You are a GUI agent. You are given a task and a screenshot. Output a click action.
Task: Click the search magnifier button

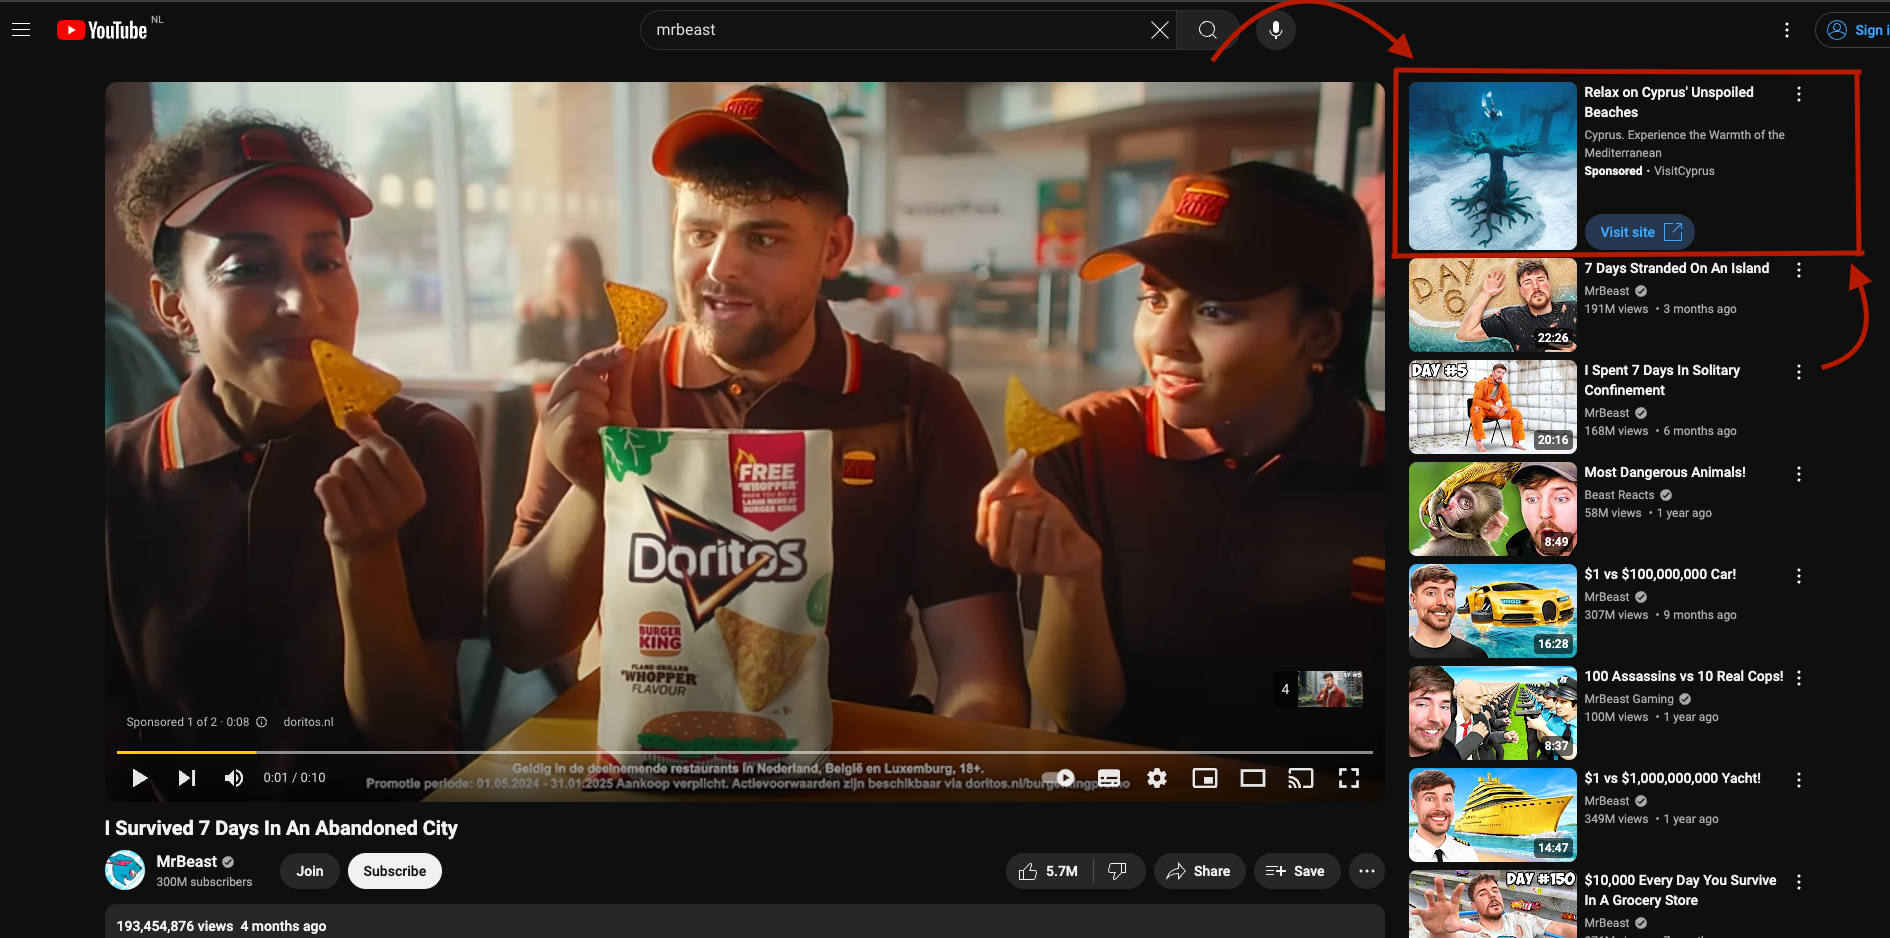1207,30
